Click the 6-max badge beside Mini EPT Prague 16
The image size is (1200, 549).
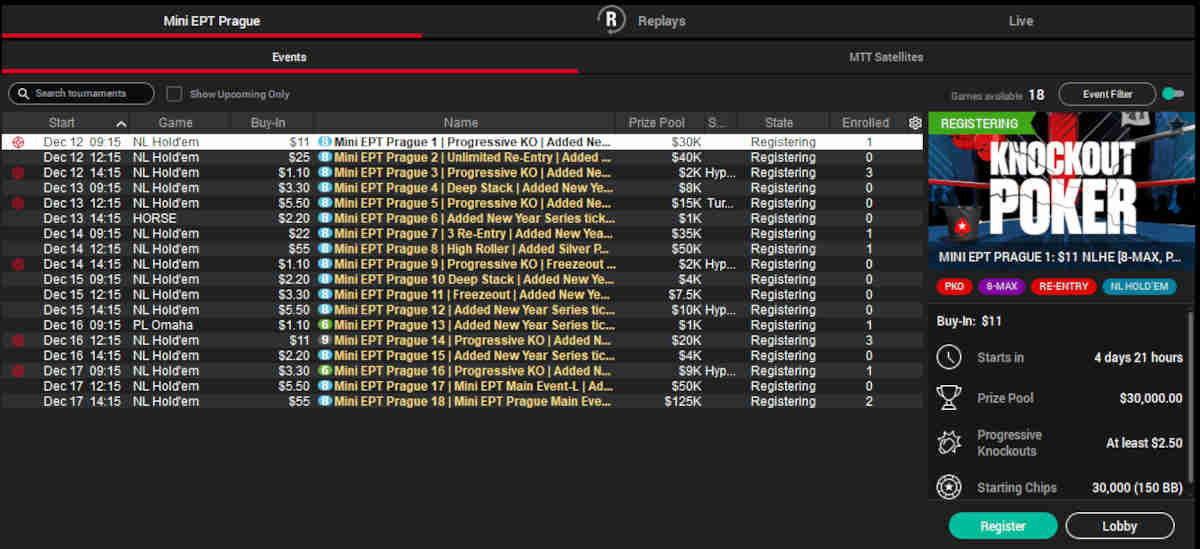coord(325,371)
